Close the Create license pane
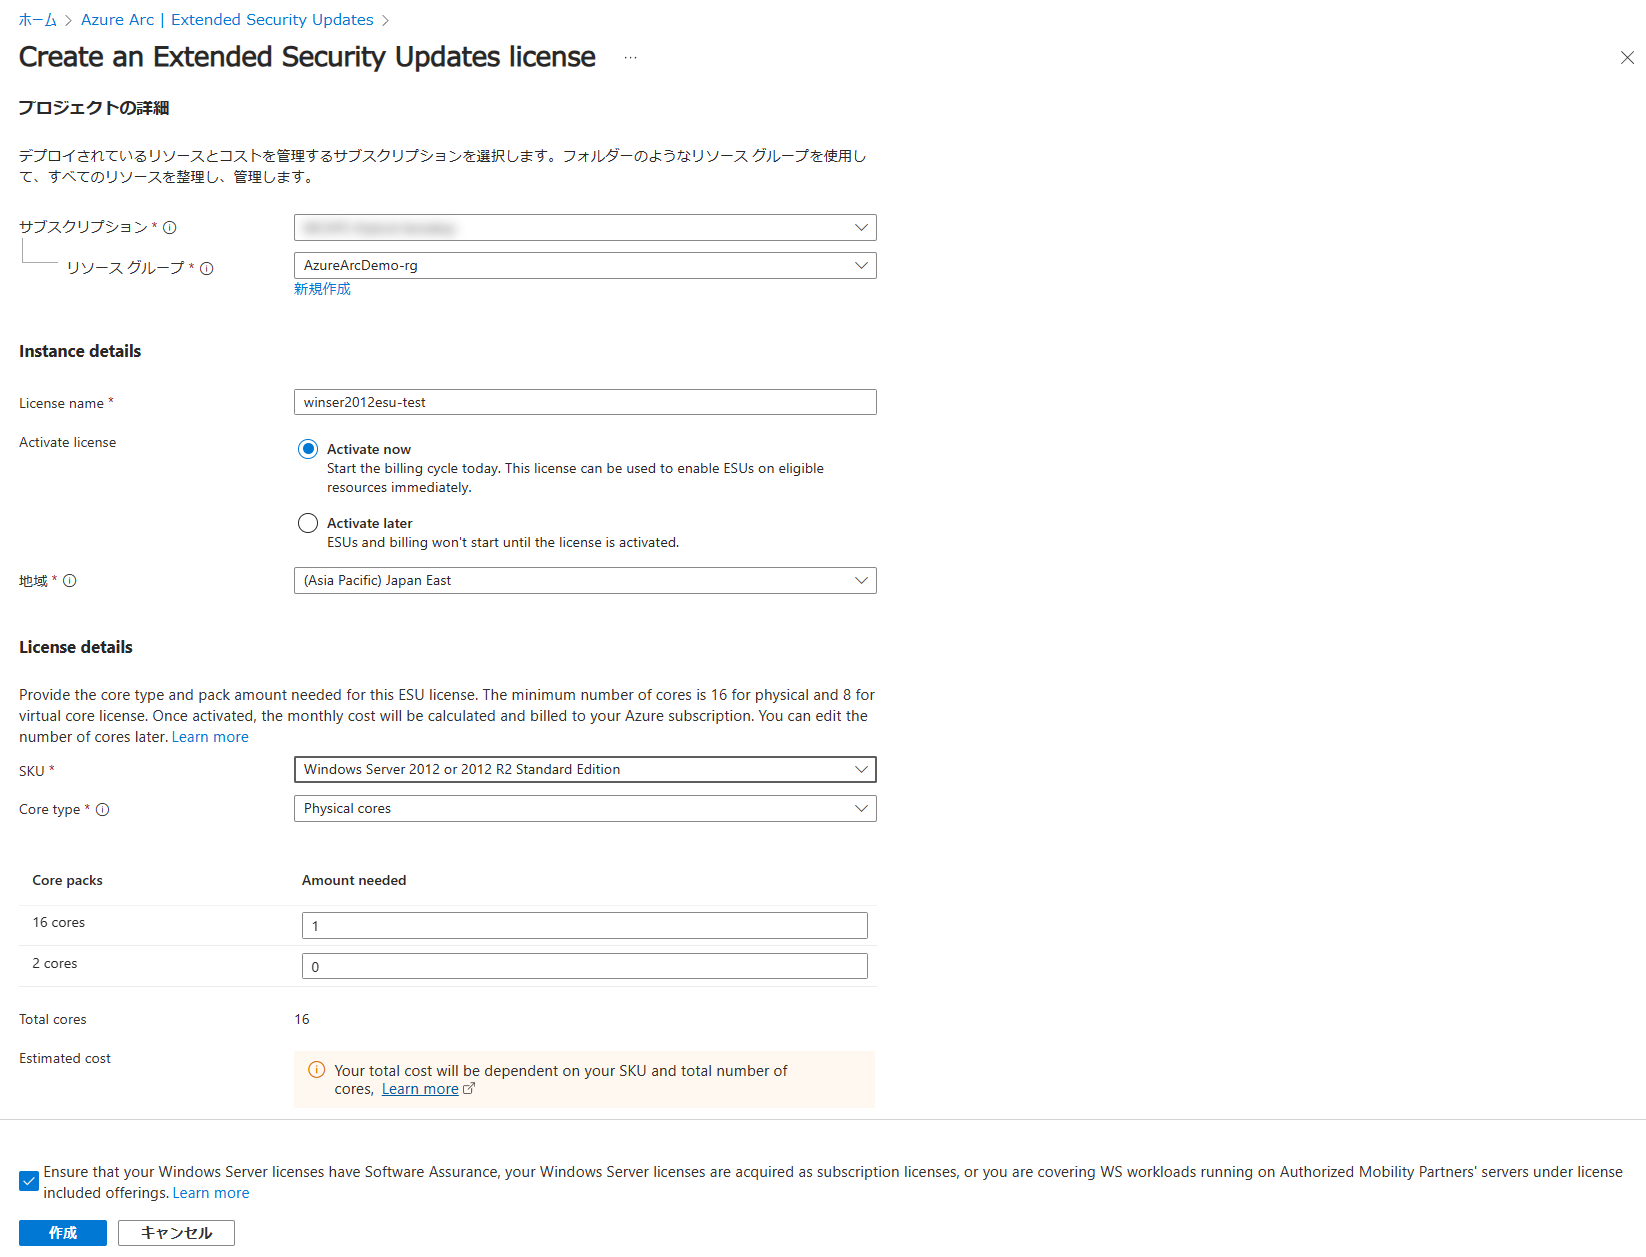The image size is (1646, 1257). tap(1627, 58)
